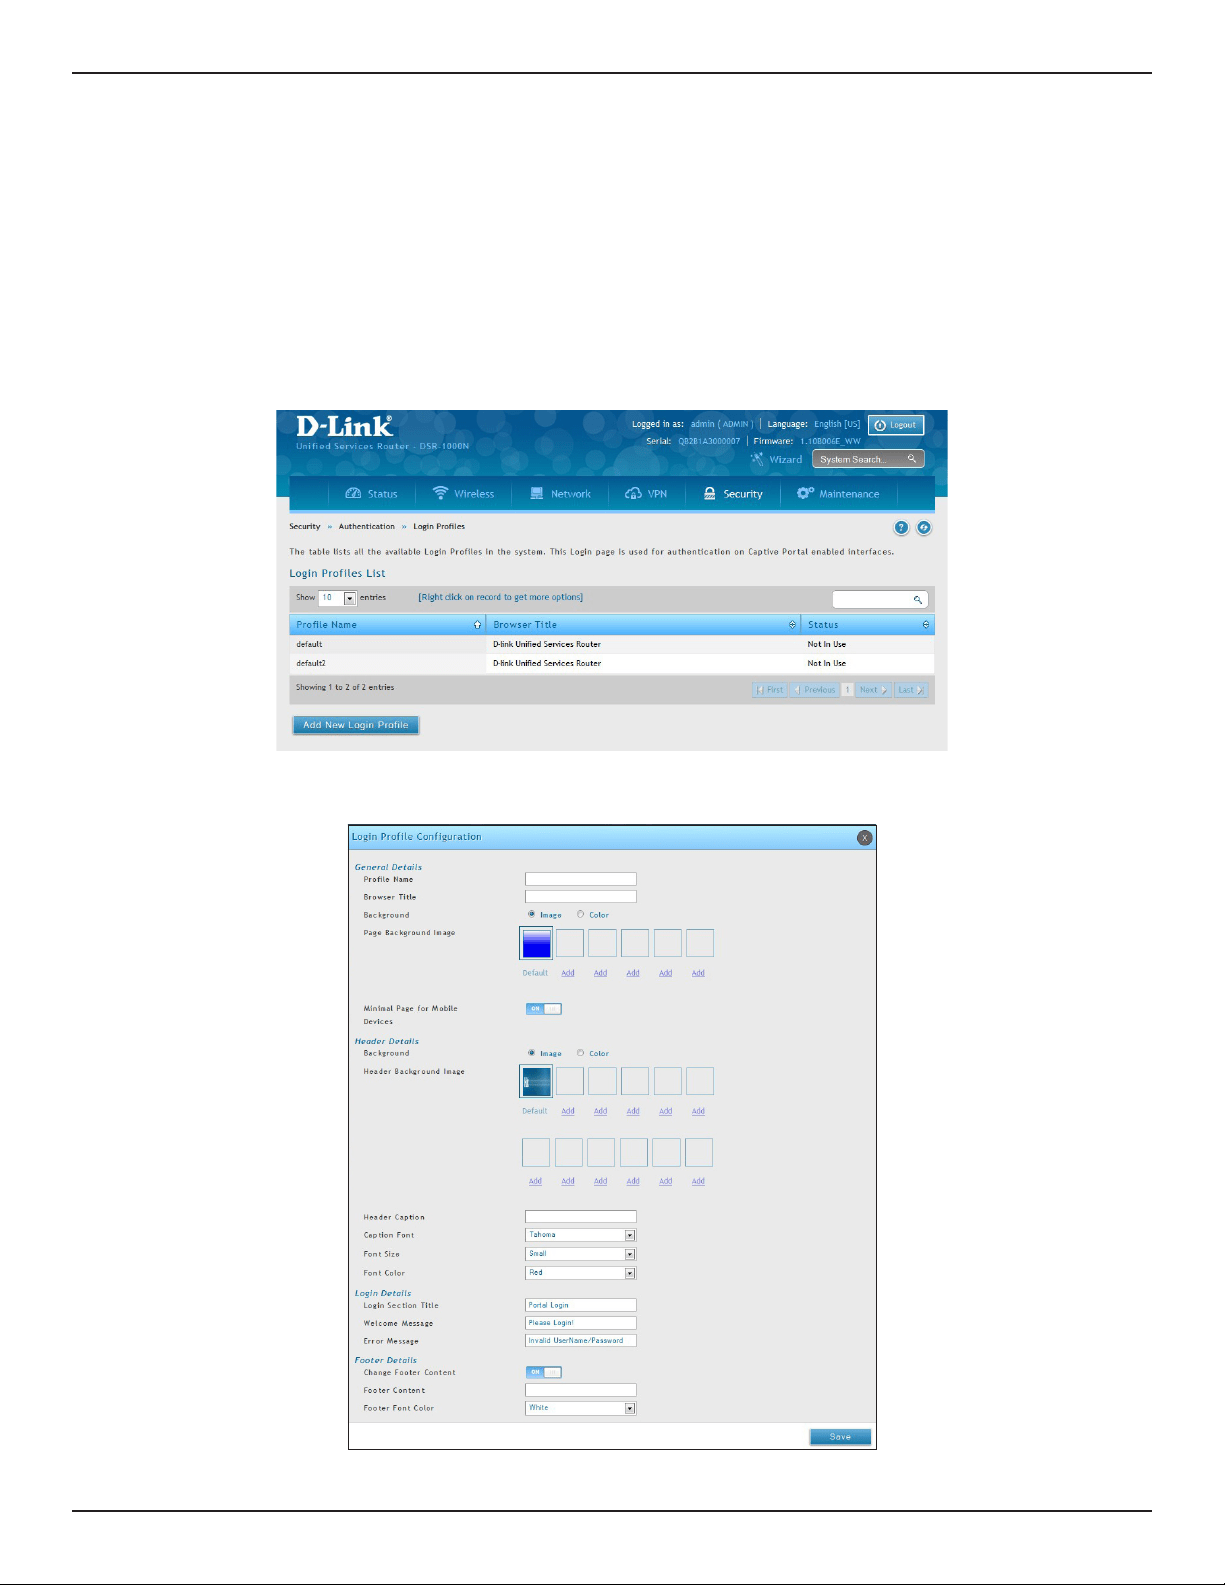Go to Previous page button
Viewport: 1225px width, 1585px height.
tap(814, 690)
